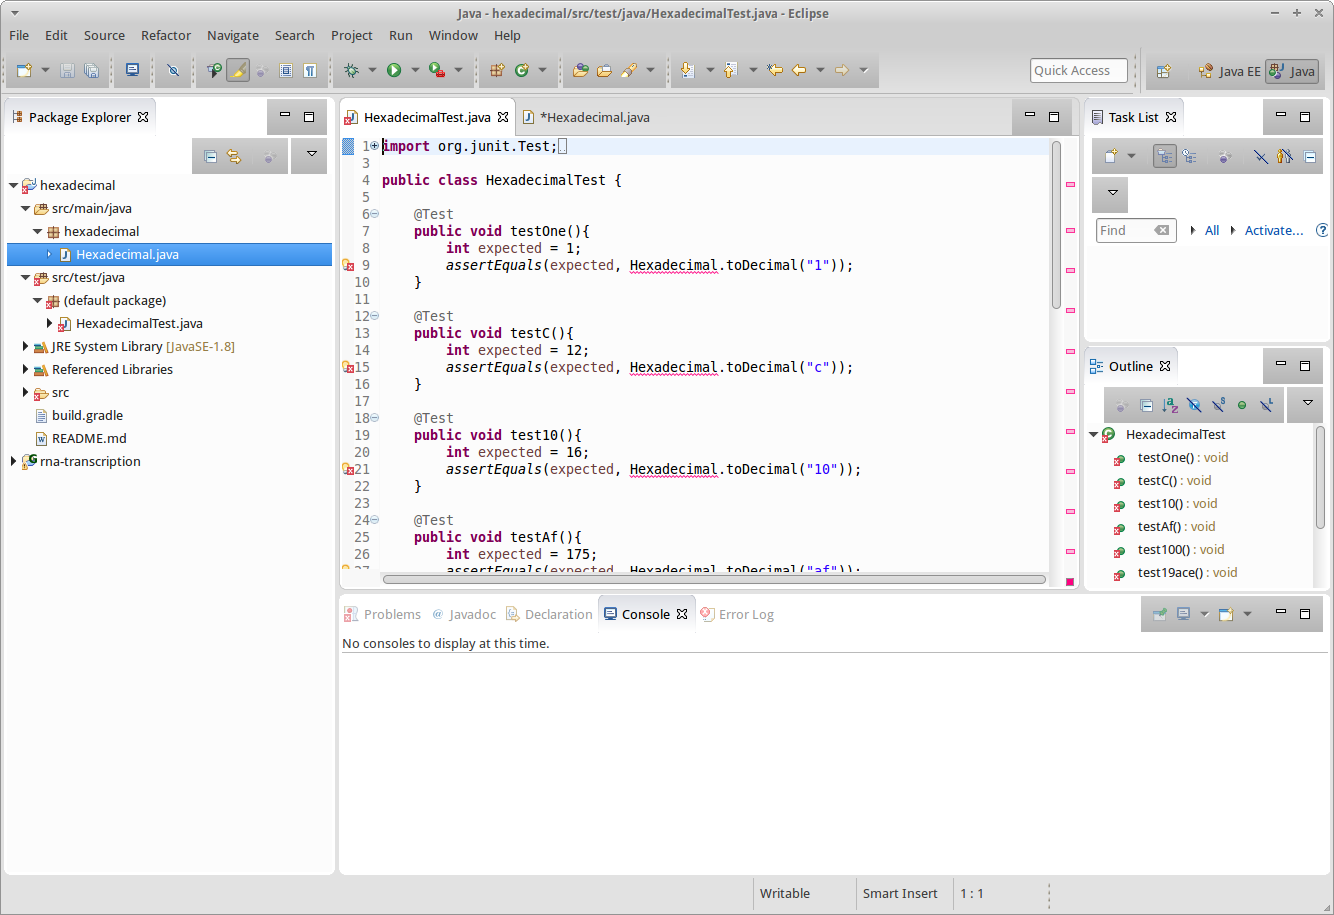Click Sort alphabetically icon in Outline
Screen dimensions: 1334x915
tap(1170, 405)
